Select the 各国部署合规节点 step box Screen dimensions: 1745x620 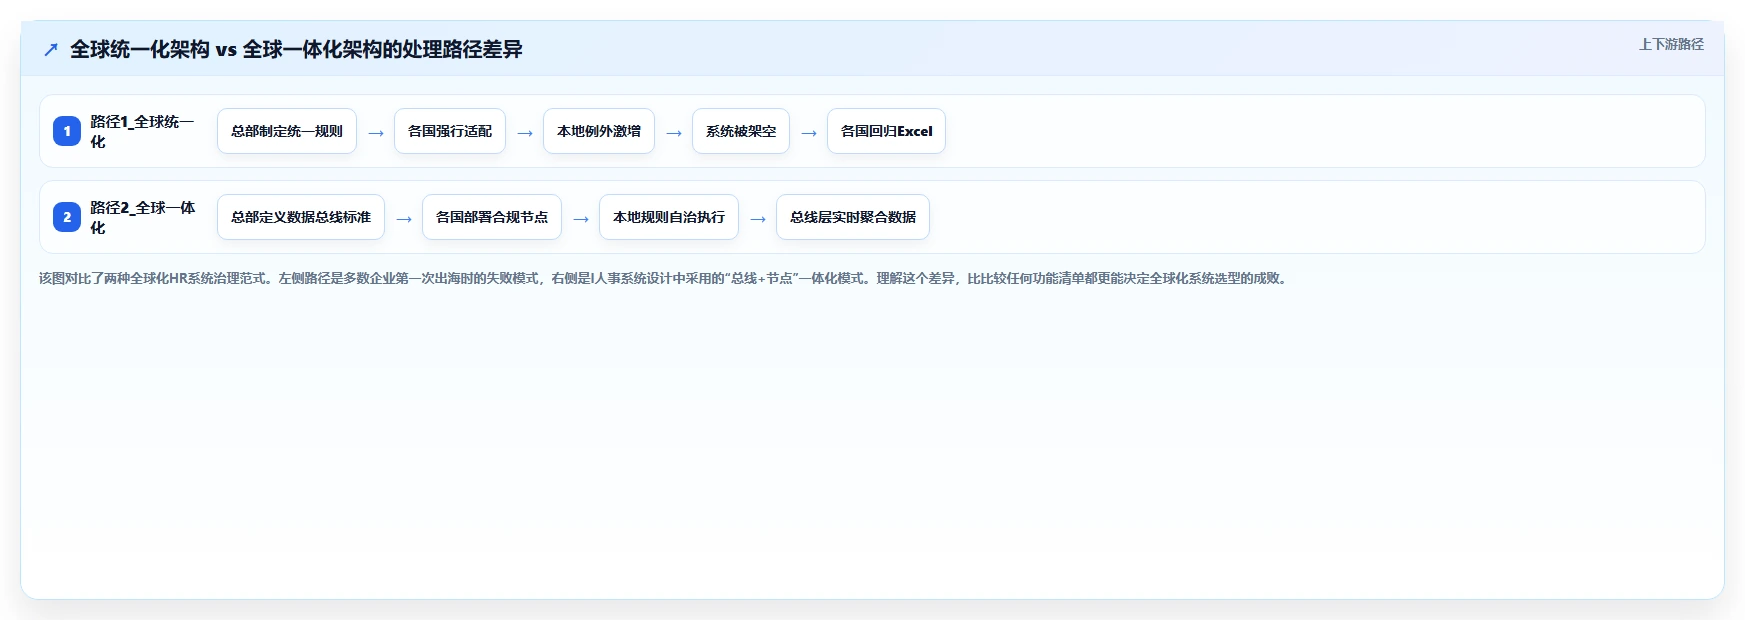492,217
